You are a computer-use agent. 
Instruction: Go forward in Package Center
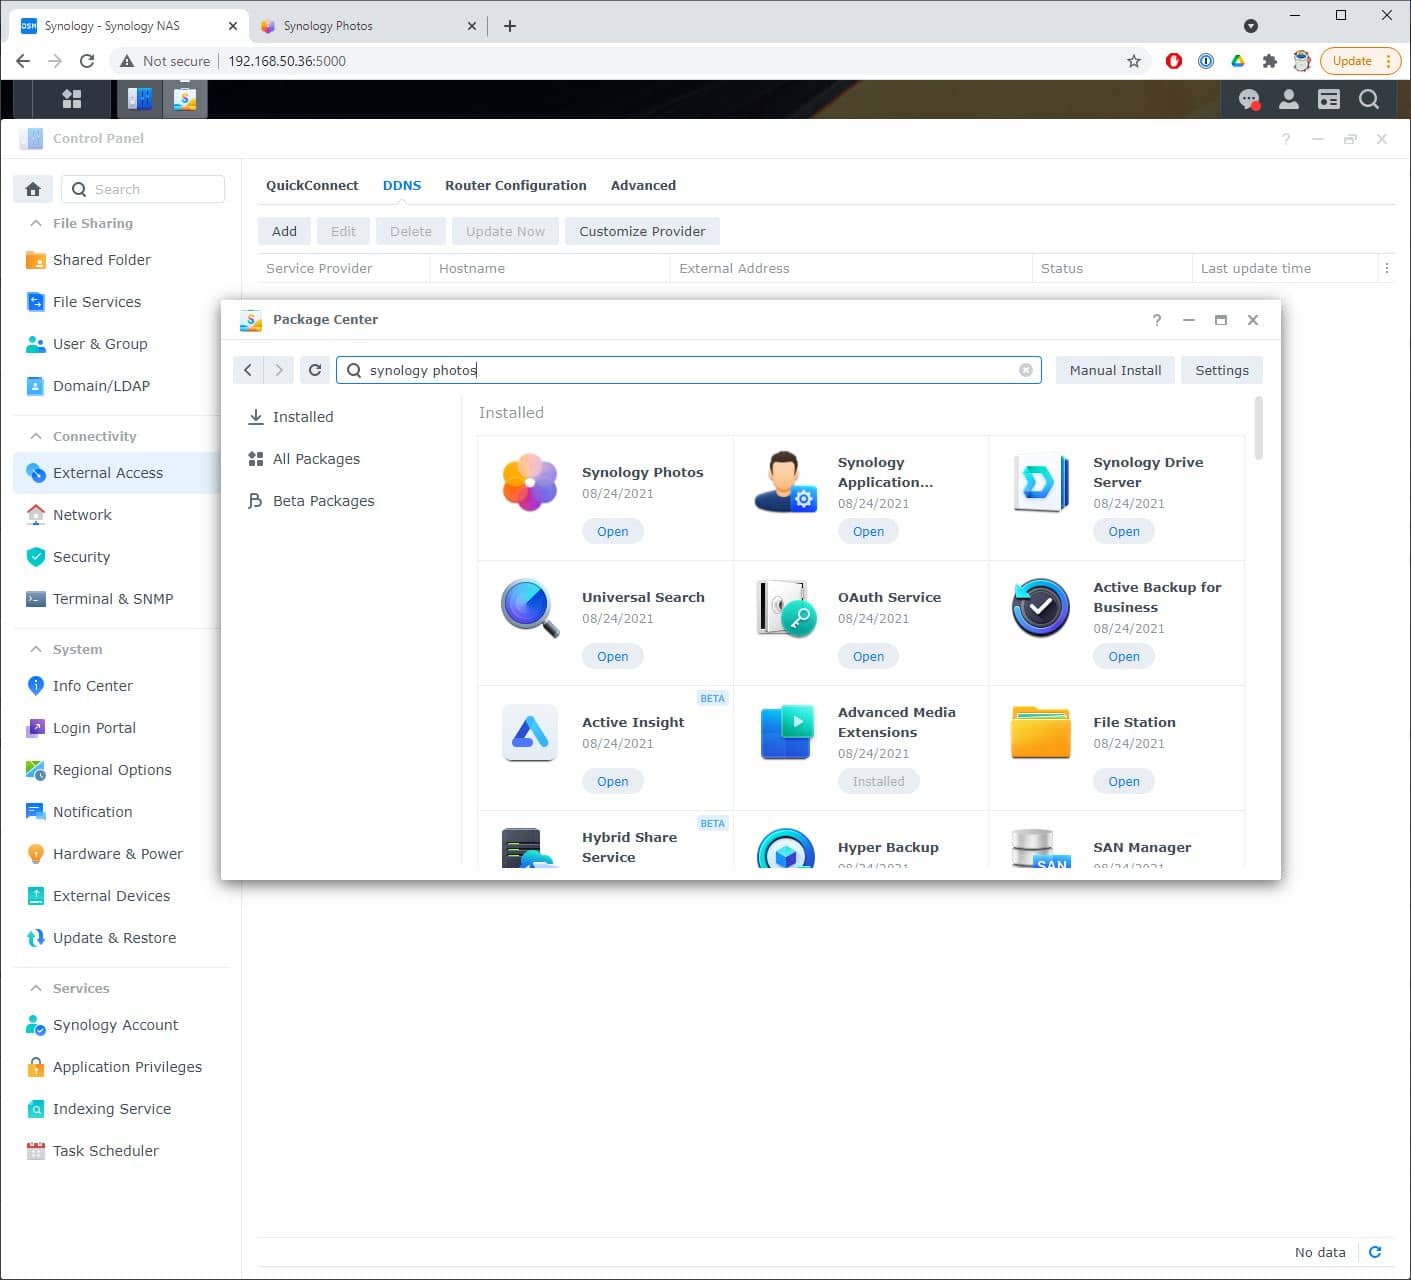point(279,370)
